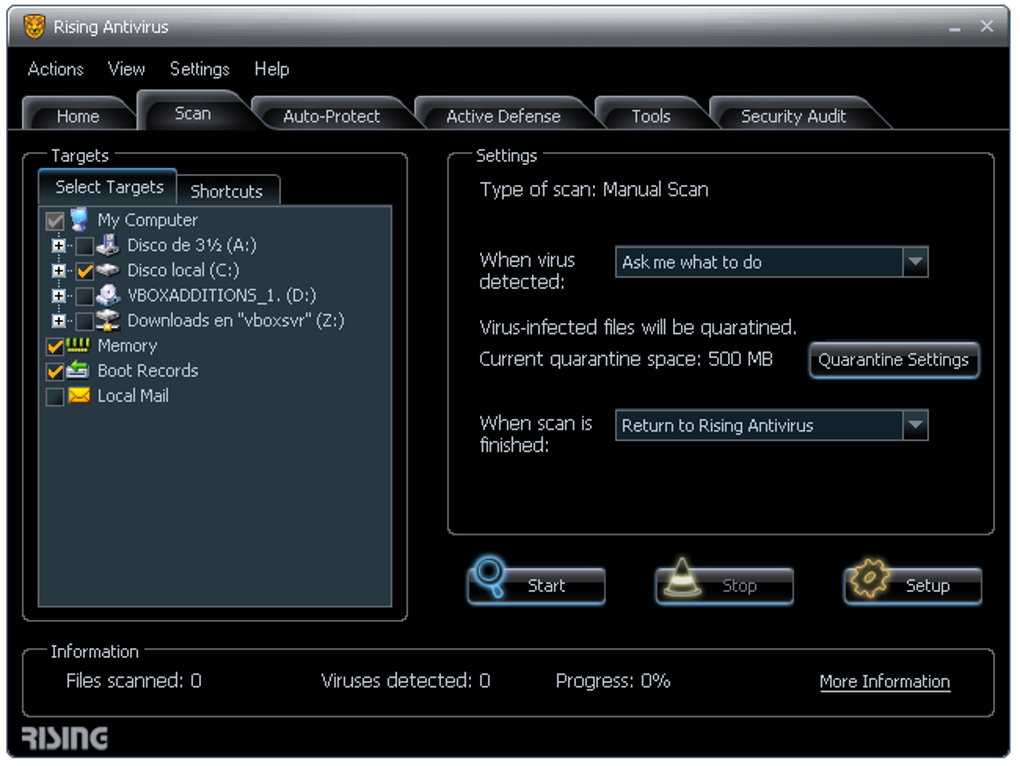1020x766 pixels.
Task: Click the network drive Z: icon
Action: (107, 320)
